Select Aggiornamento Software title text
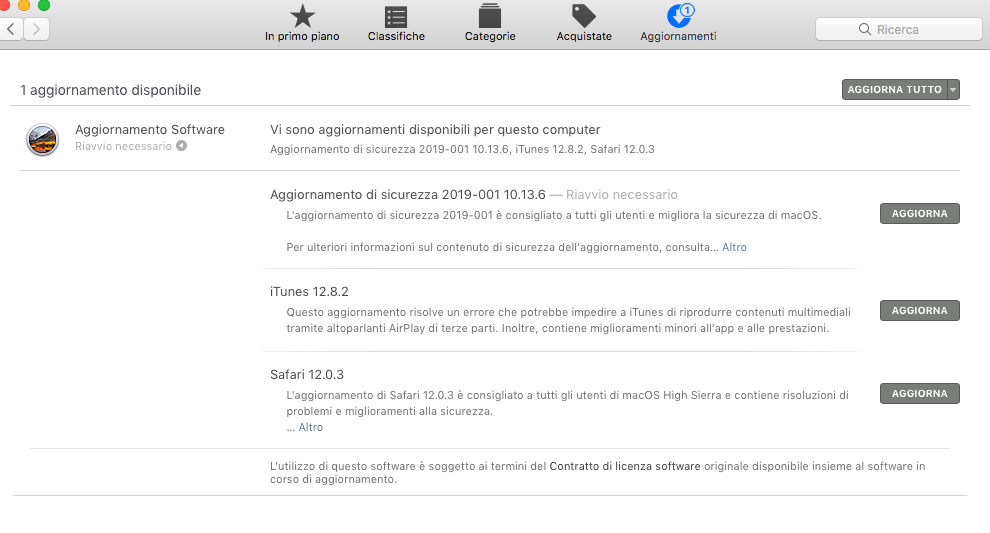 click(x=150, y=129)
